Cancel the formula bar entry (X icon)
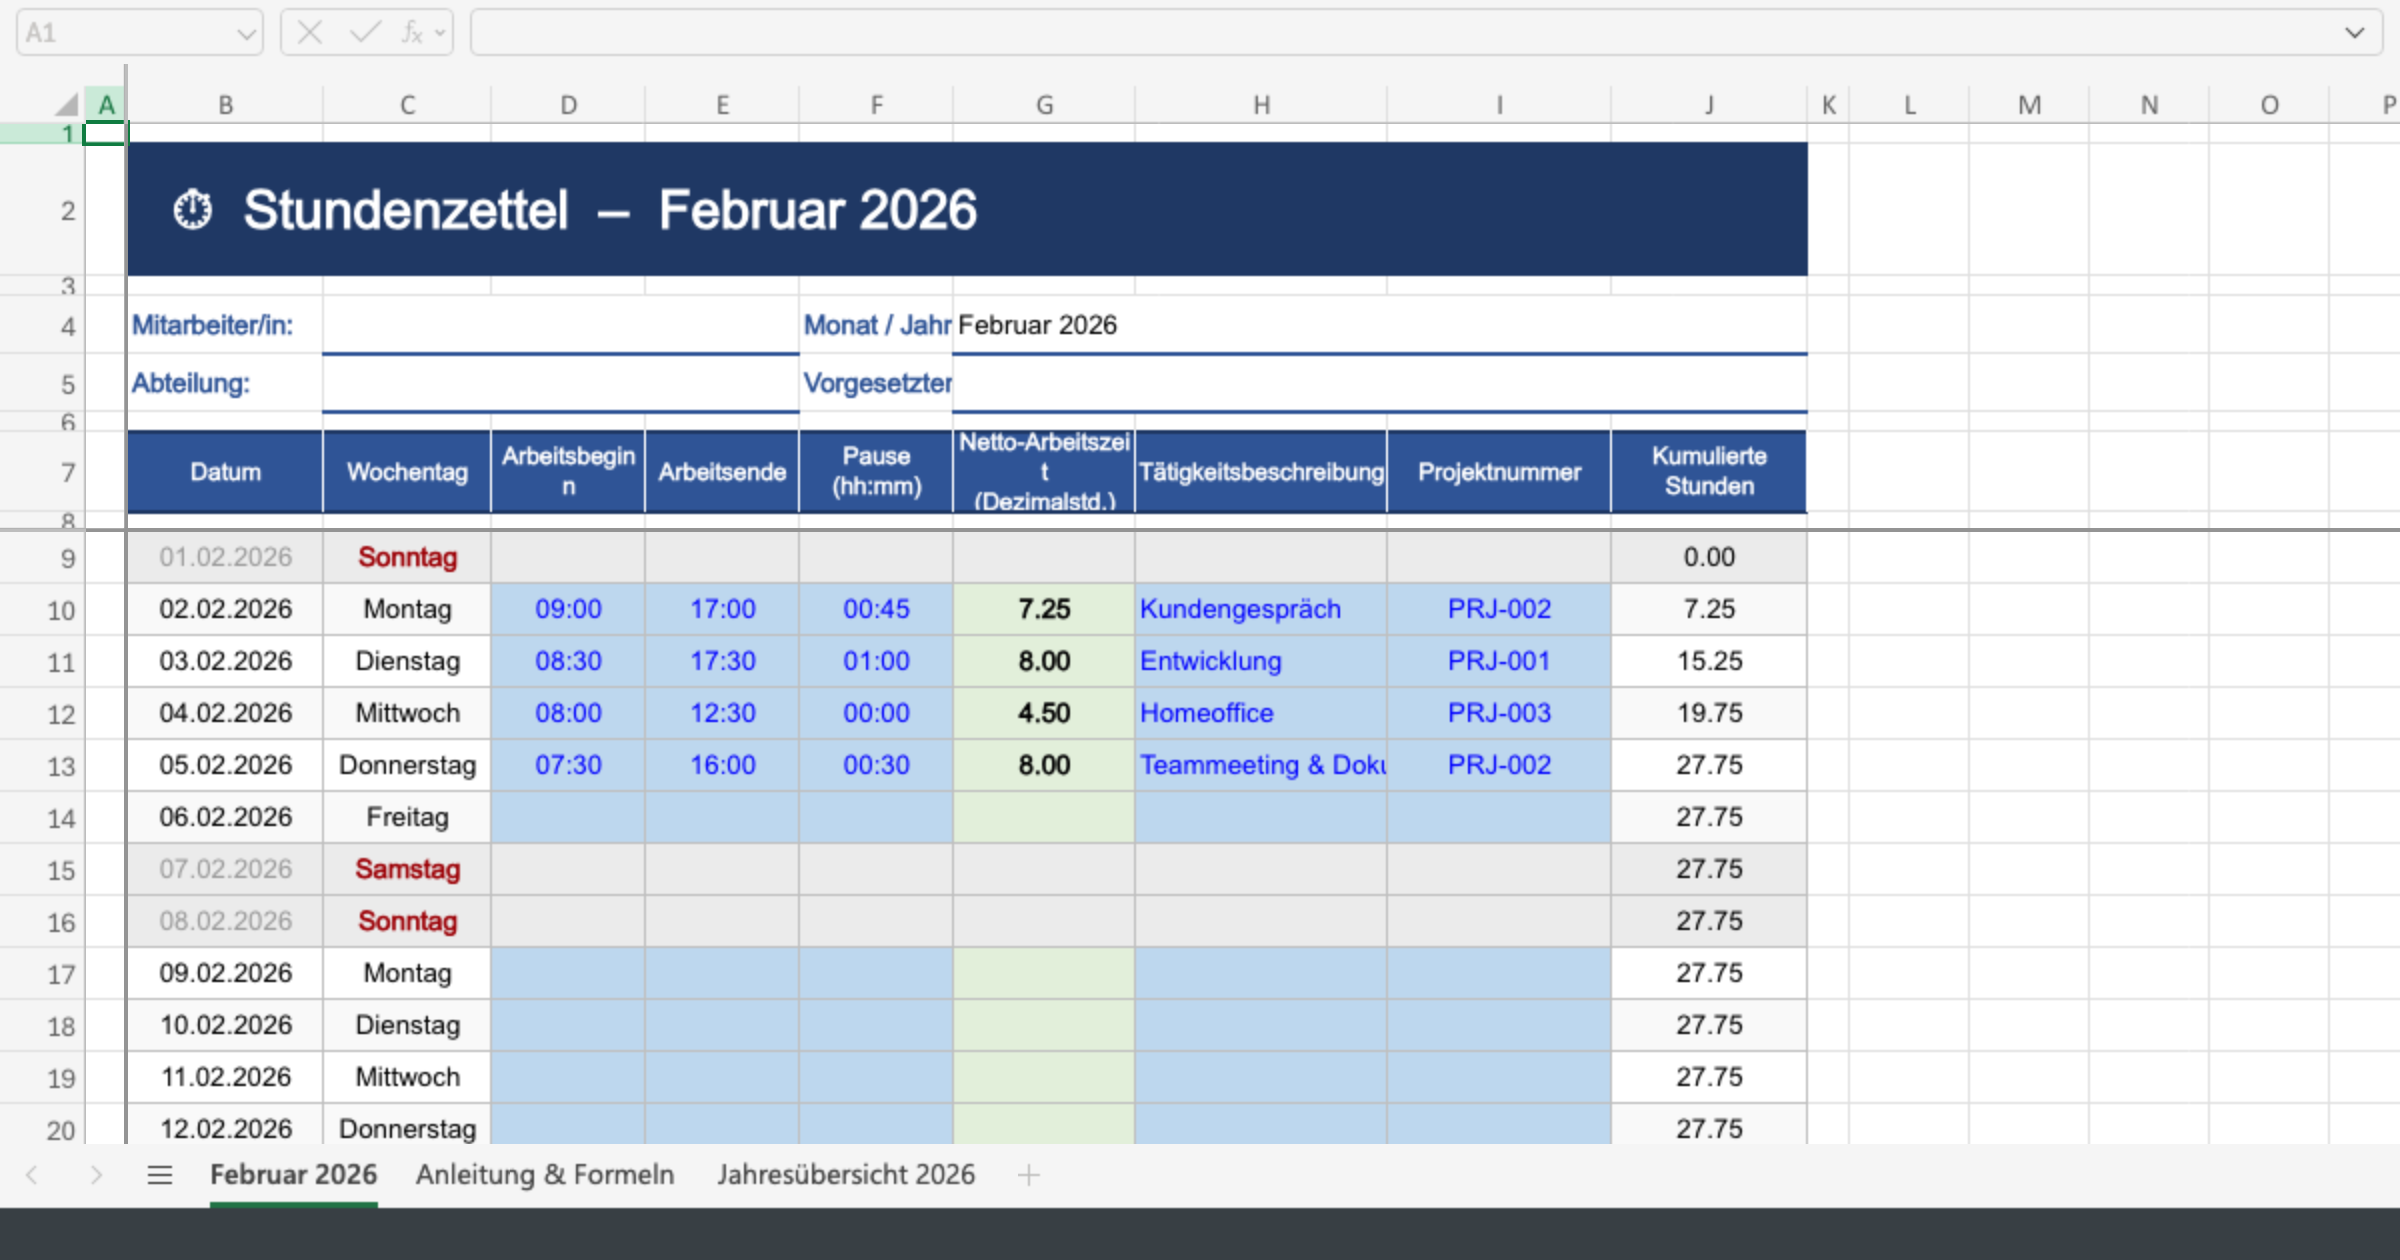Viewport: 2400px width, 1260px height. (x=310, y=33)
